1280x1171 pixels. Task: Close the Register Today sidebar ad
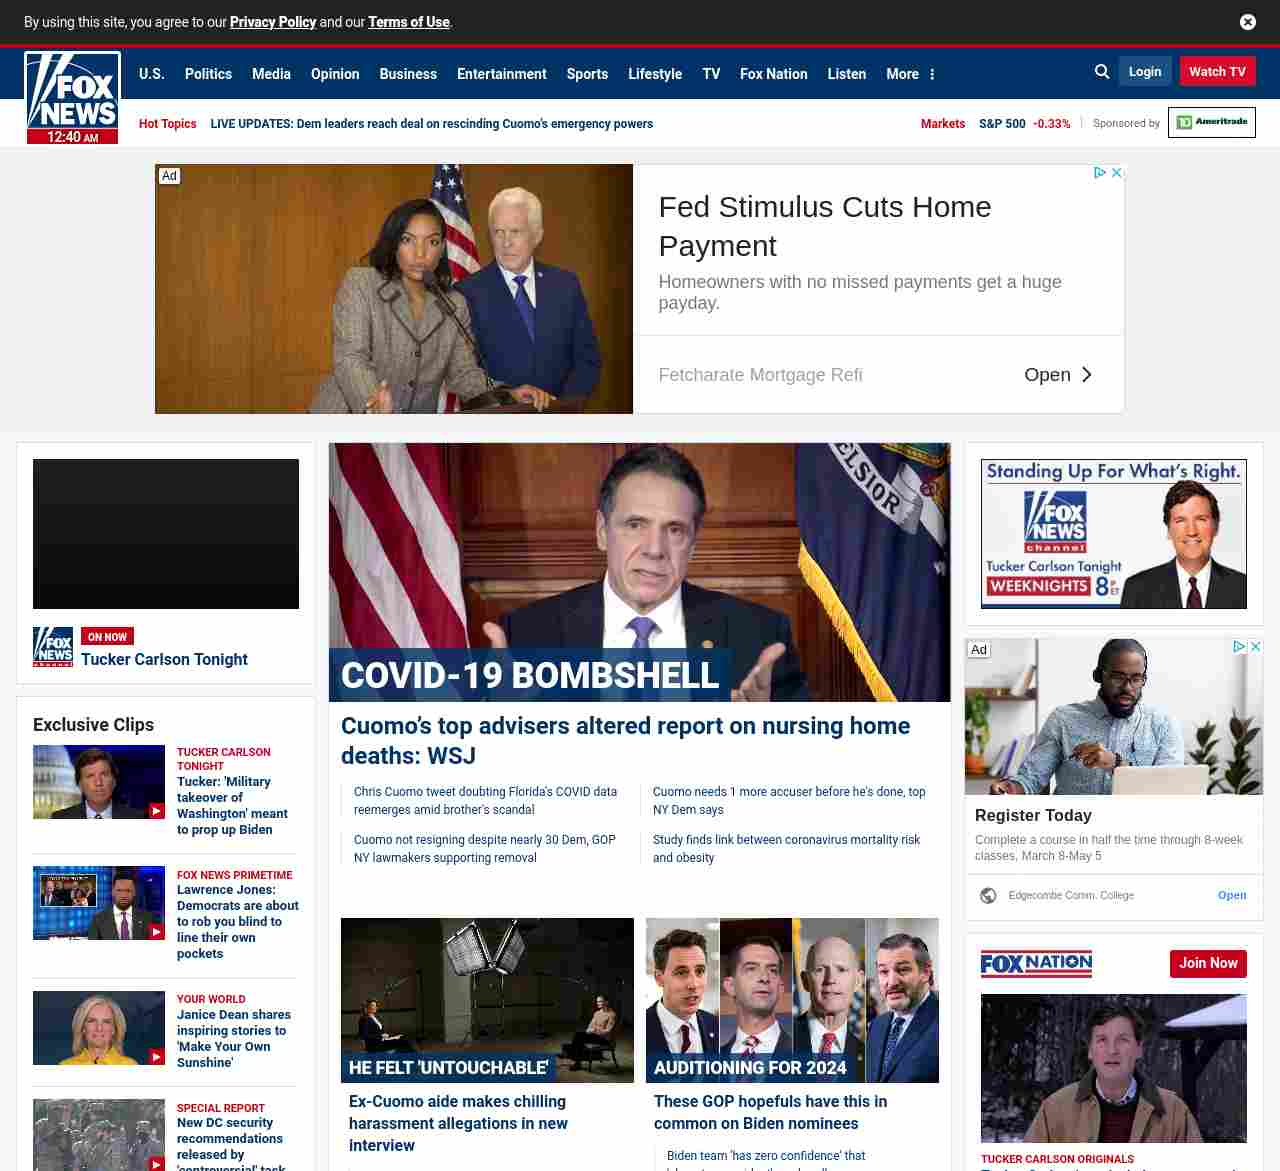[1256, 647]
